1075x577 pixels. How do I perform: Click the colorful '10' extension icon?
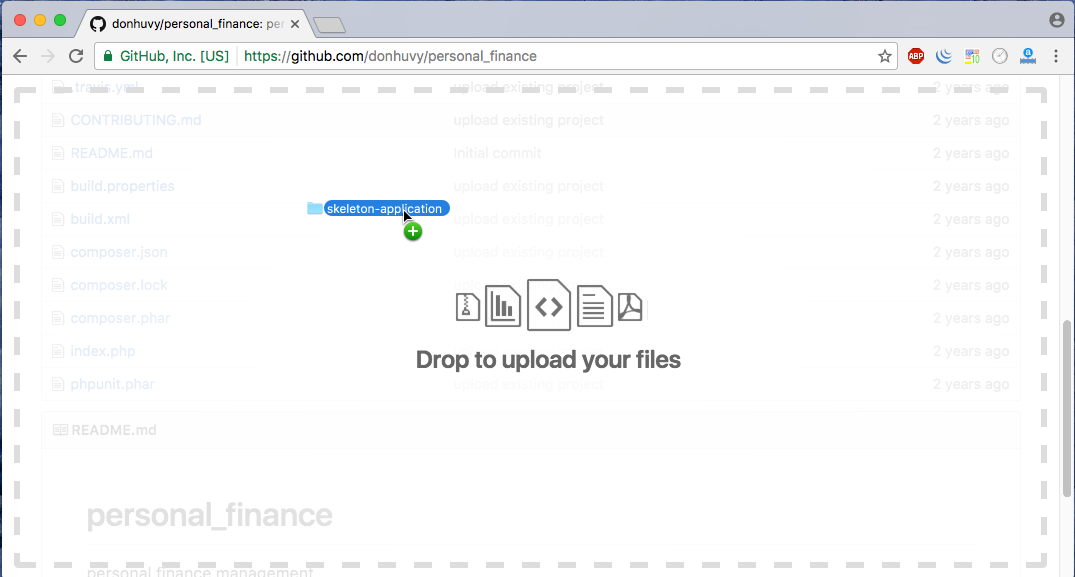click(971, 56)
